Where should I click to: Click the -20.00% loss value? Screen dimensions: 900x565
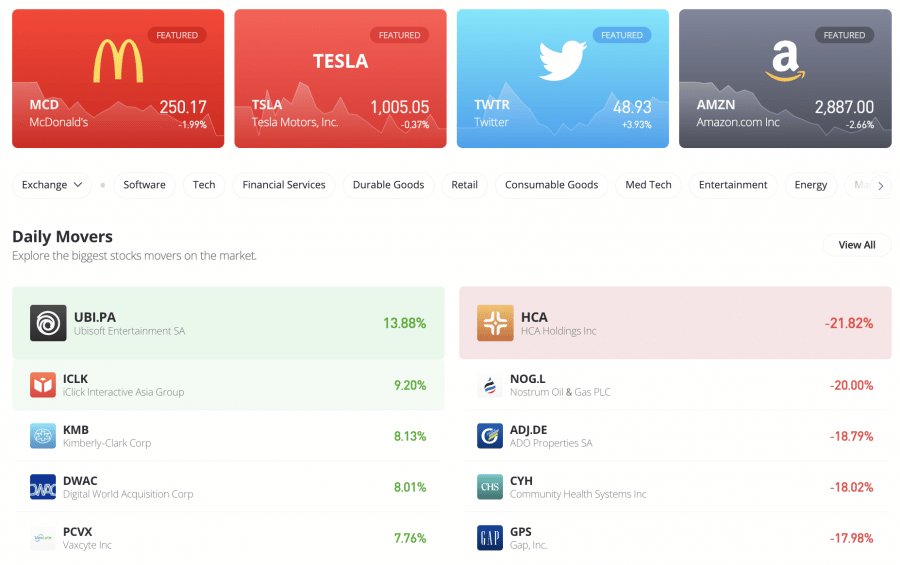point(851,385)
